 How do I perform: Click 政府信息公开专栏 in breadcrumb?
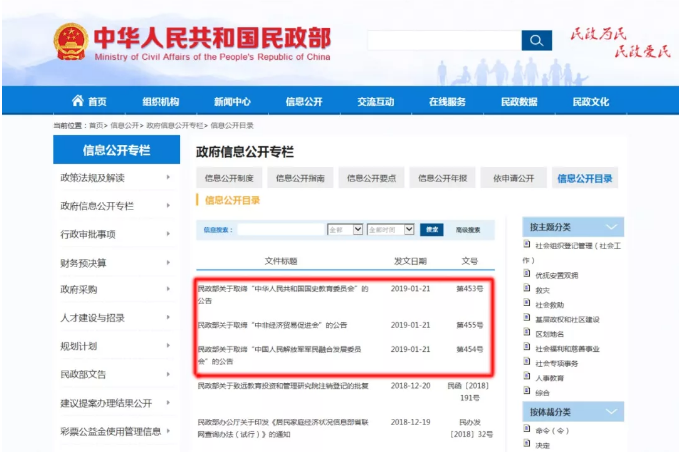(175, 125)
